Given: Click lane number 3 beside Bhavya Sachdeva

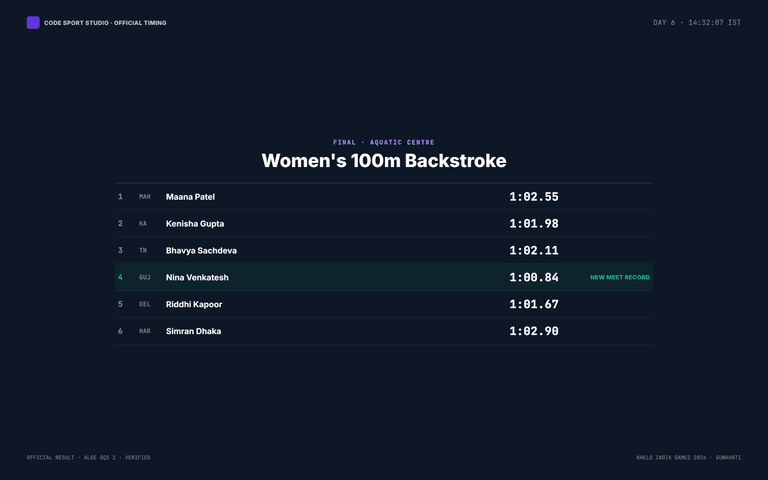Looking at the screenshot, I should click(x=120, y=250).
